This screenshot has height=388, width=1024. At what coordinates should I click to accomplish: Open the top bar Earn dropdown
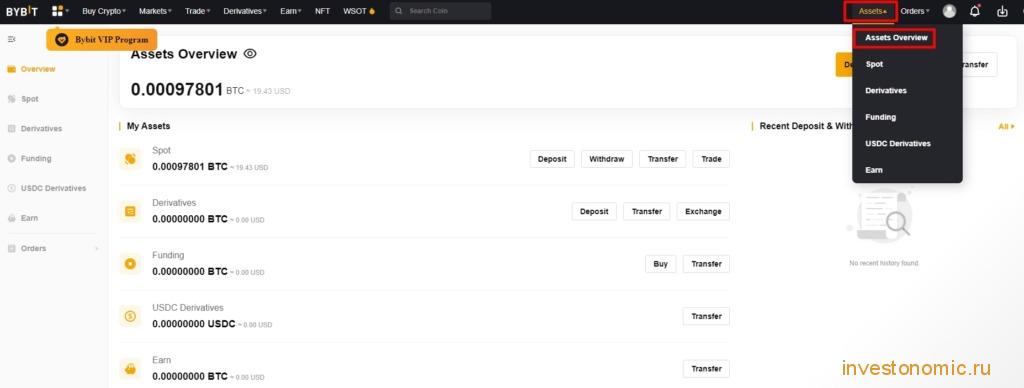coord(291,11)
